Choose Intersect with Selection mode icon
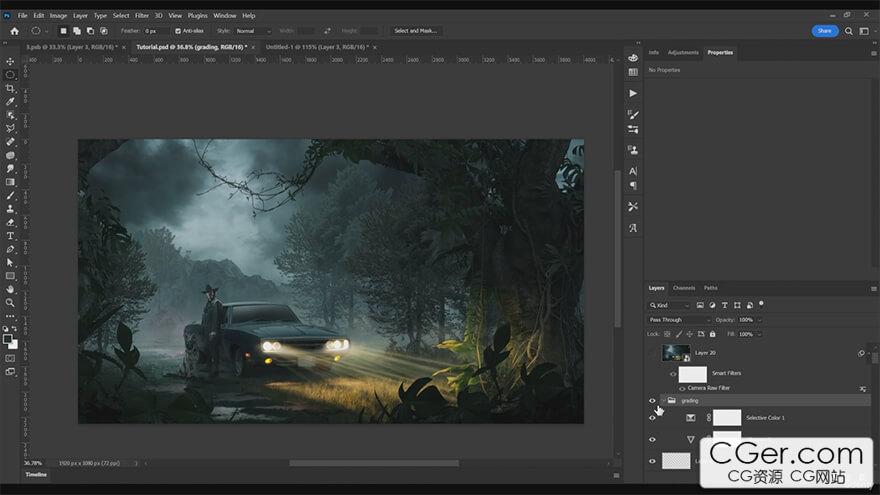This screenshot has height=495, width=880. click(x=104, y=31)
